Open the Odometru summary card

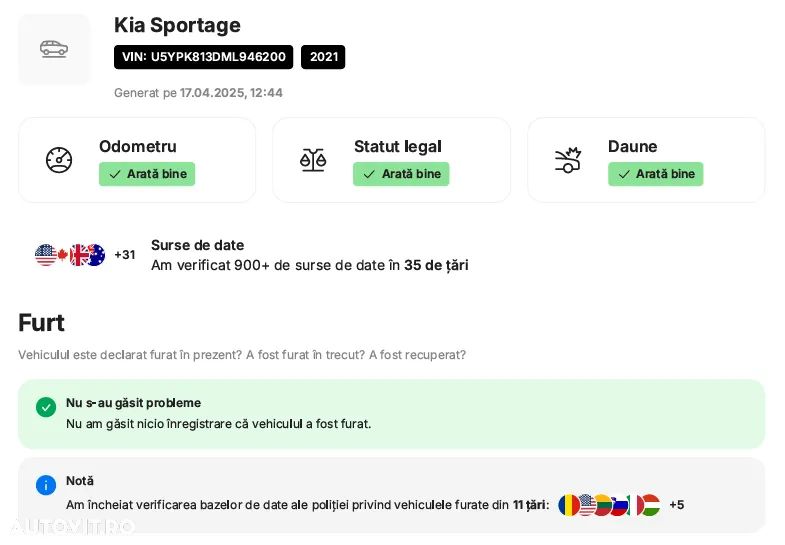click(x=137, y=160)
